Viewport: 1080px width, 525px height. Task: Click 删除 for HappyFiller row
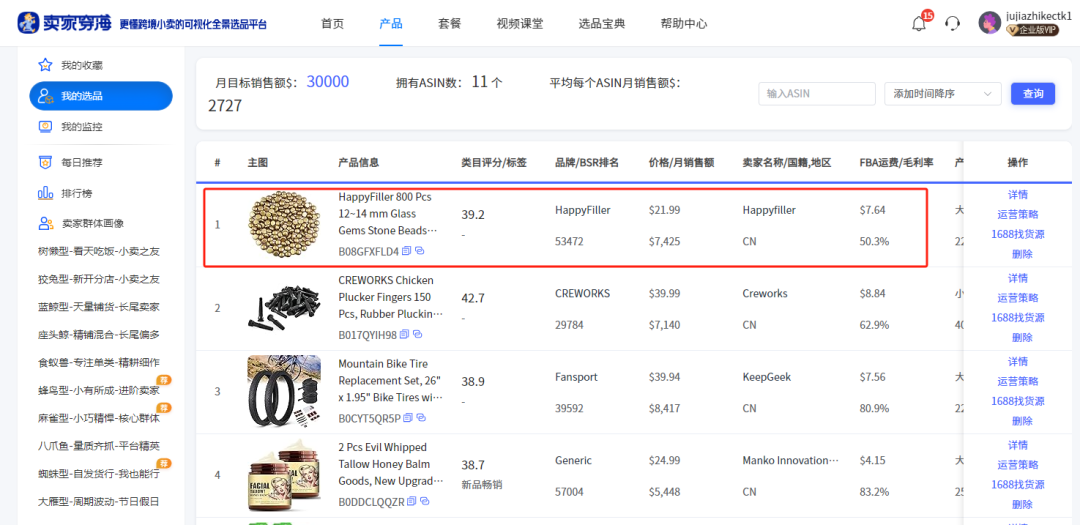[x=1022, y=254]
